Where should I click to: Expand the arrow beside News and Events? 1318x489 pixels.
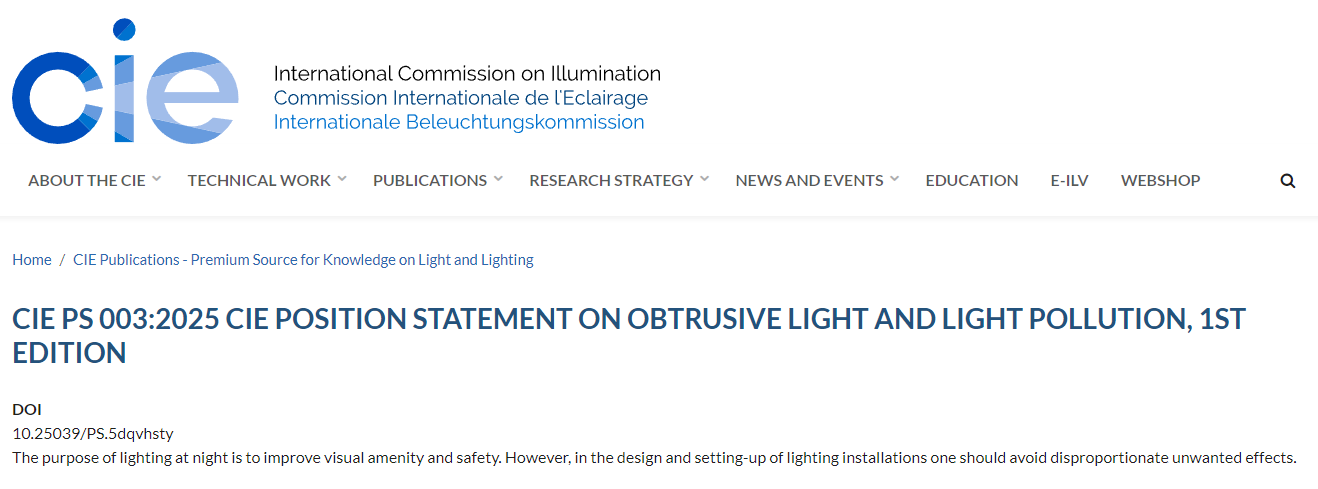895,179
